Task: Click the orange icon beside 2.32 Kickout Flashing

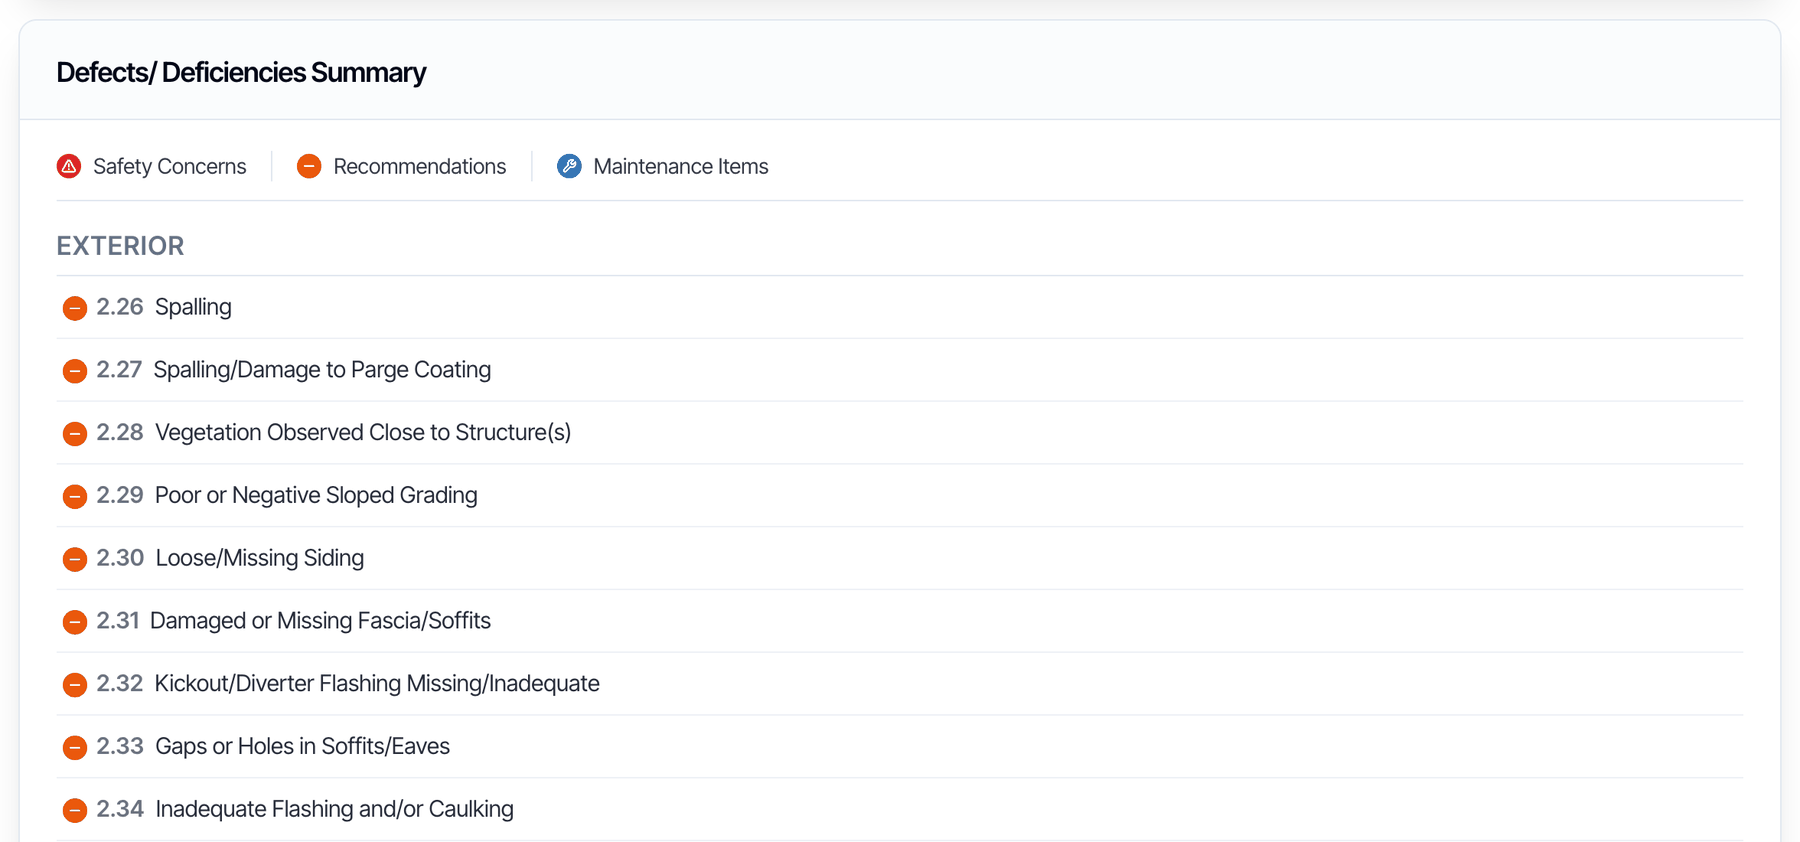Action: 75,685
